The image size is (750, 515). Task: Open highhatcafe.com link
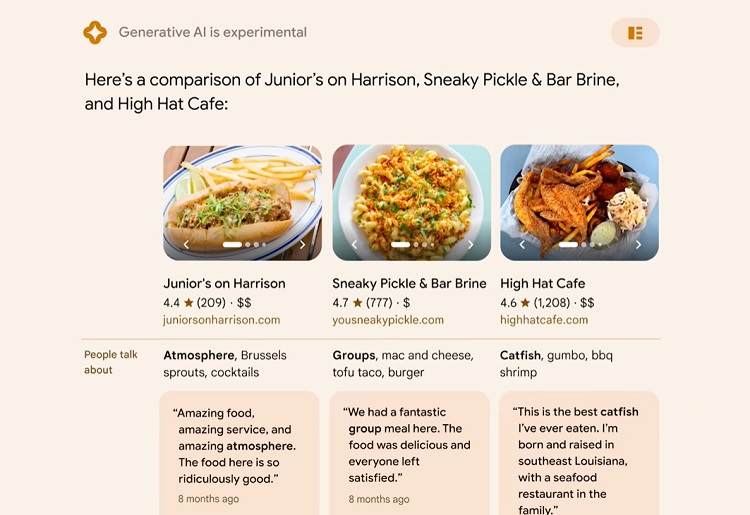pyautogui.click(x=544, y=320)
